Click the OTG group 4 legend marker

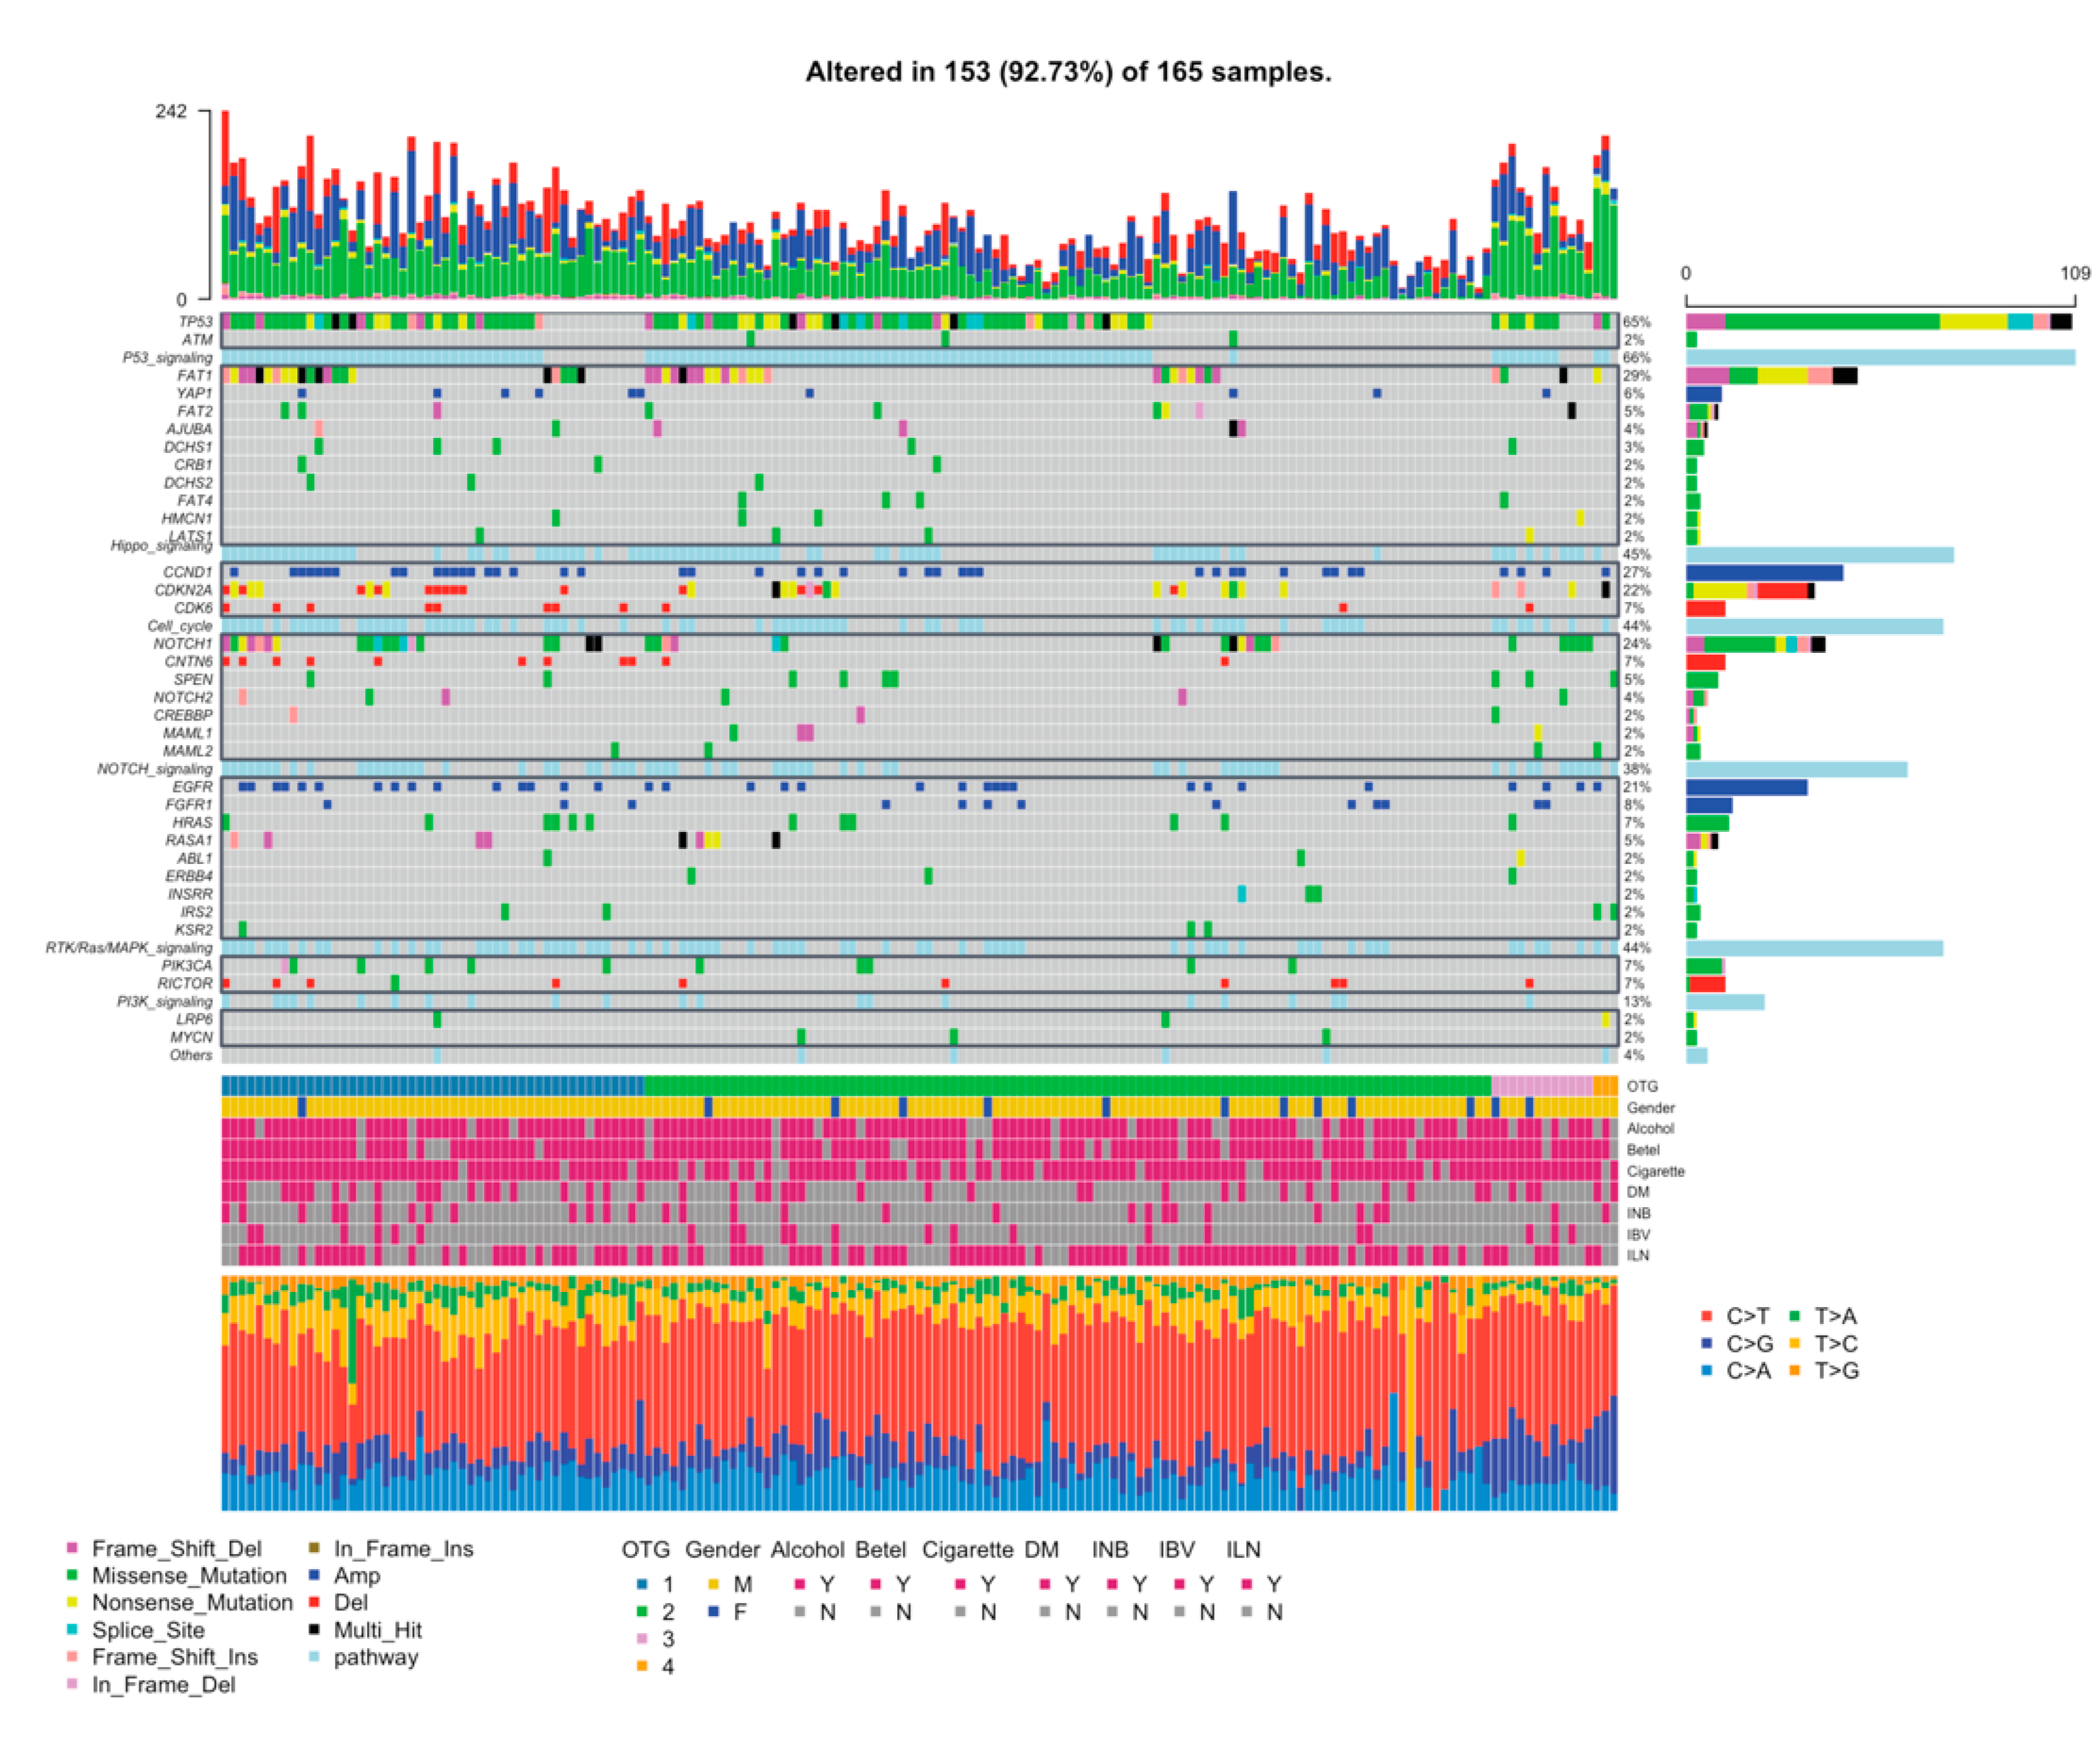pos(641,1666)
